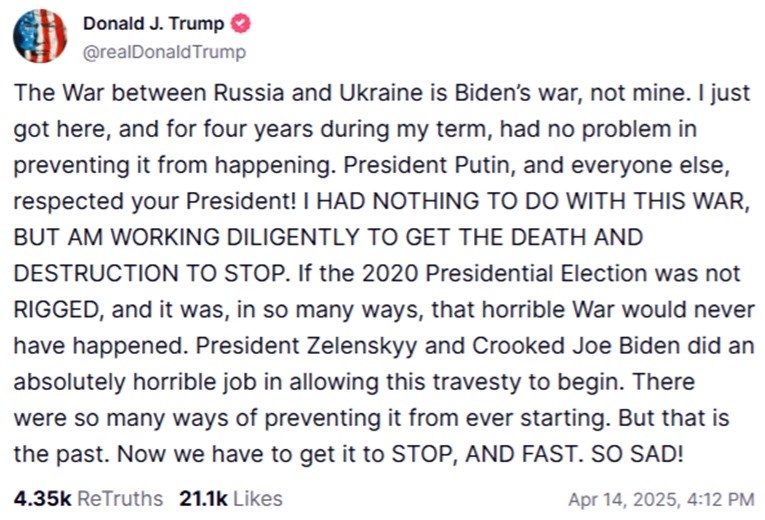
Task: Open the Donald J. Trump display name
Action: click(155, 24)
